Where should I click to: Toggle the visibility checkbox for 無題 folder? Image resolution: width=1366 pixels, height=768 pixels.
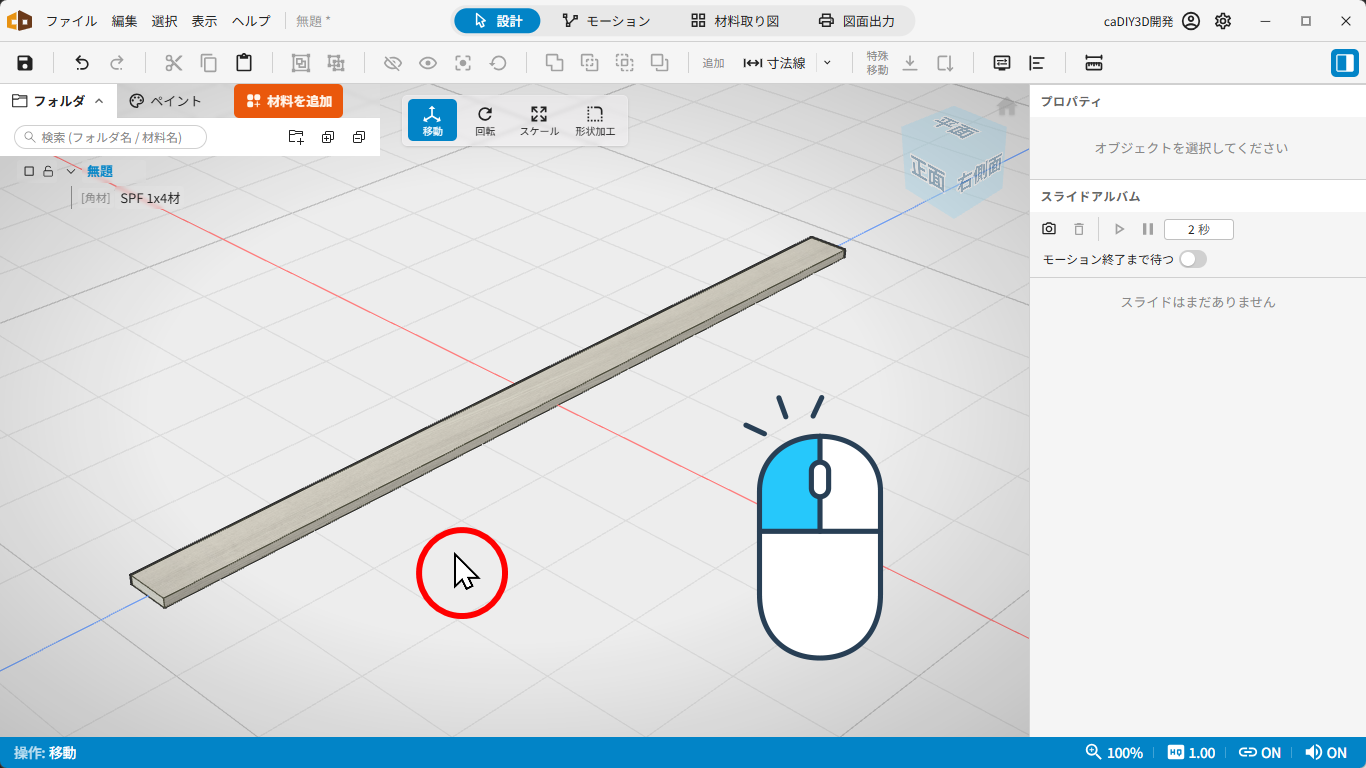coord(29,171)
